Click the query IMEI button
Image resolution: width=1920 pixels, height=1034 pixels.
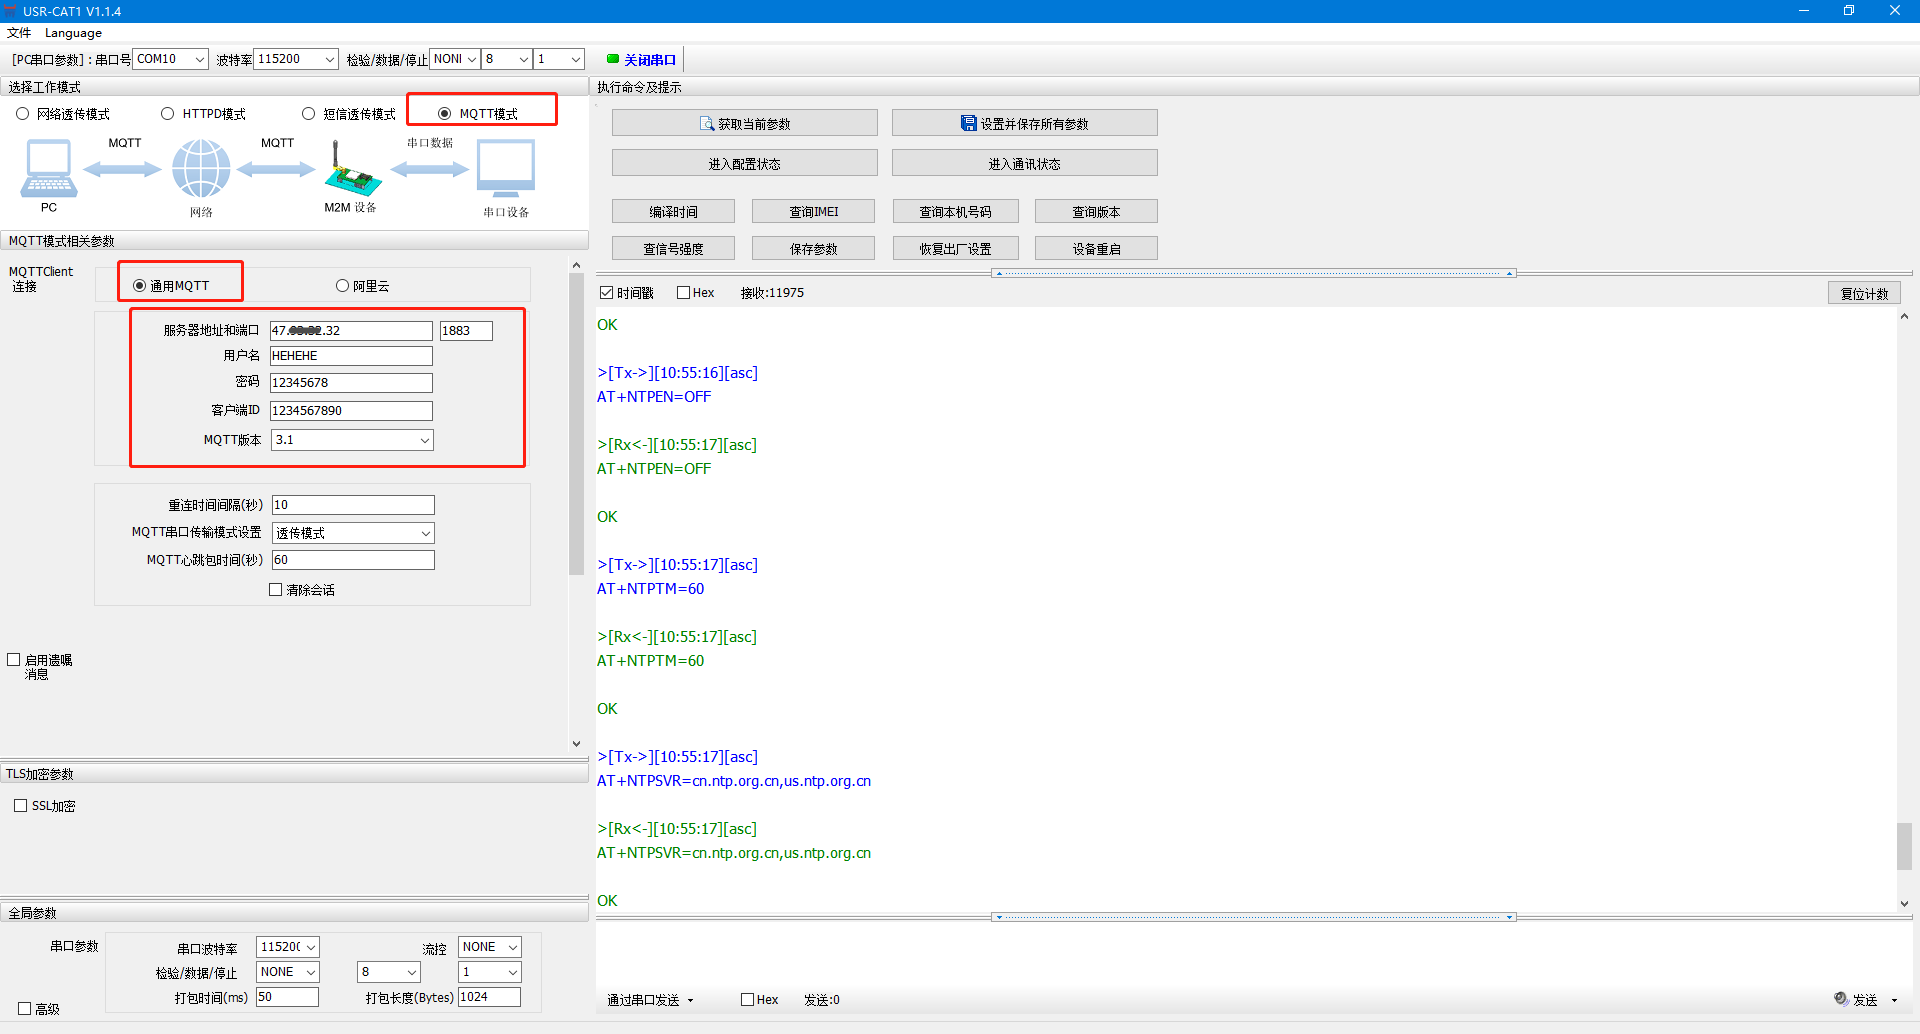pos(813,212)
